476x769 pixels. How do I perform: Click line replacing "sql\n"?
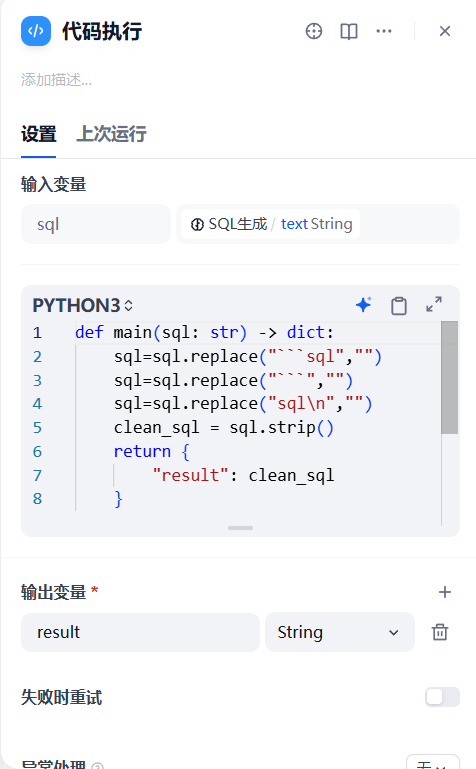(243, 404)
